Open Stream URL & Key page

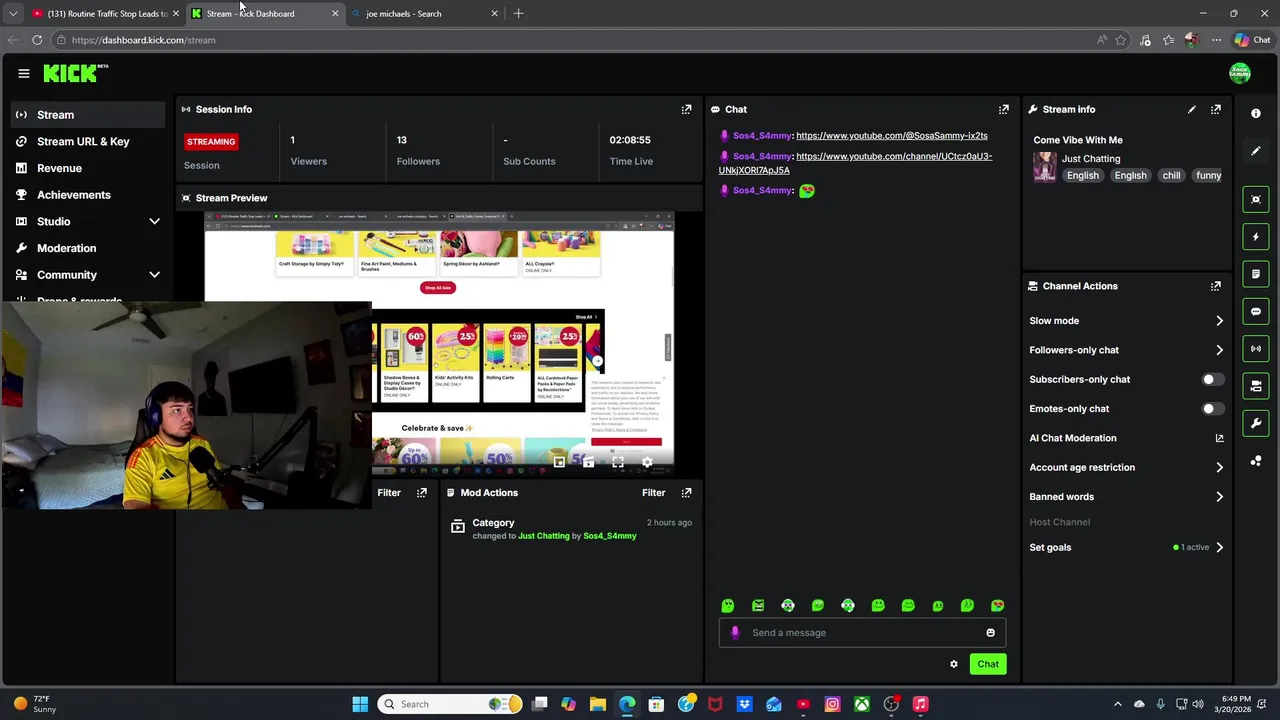click(88, 141)
